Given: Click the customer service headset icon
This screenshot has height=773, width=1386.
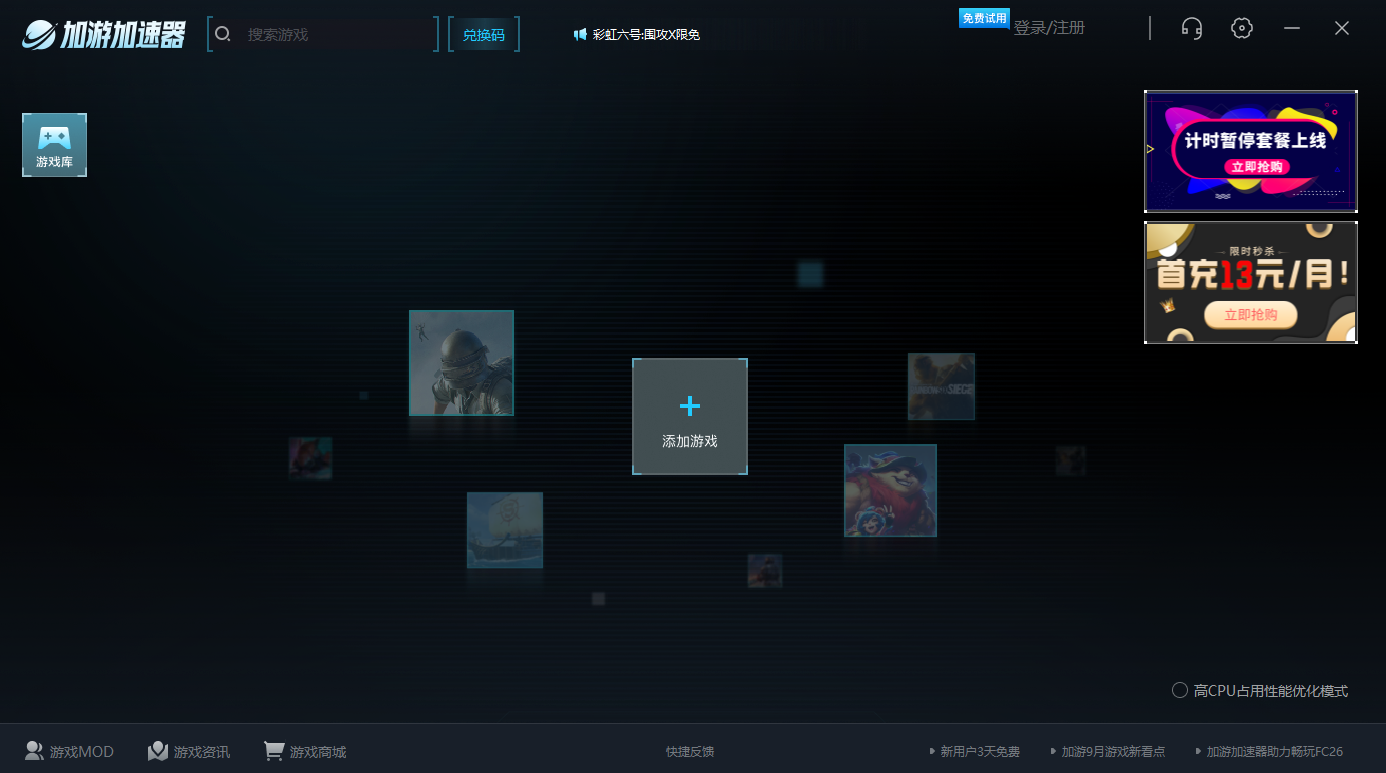Looking at the screenshot, I should point(1191,28).
